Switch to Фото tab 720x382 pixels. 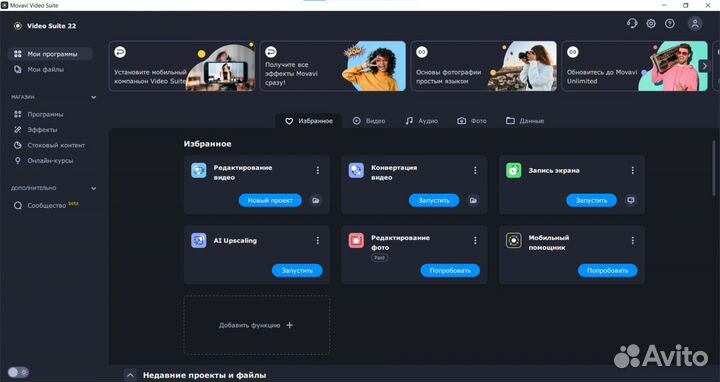pyautogui.click(x=472, y=121)
